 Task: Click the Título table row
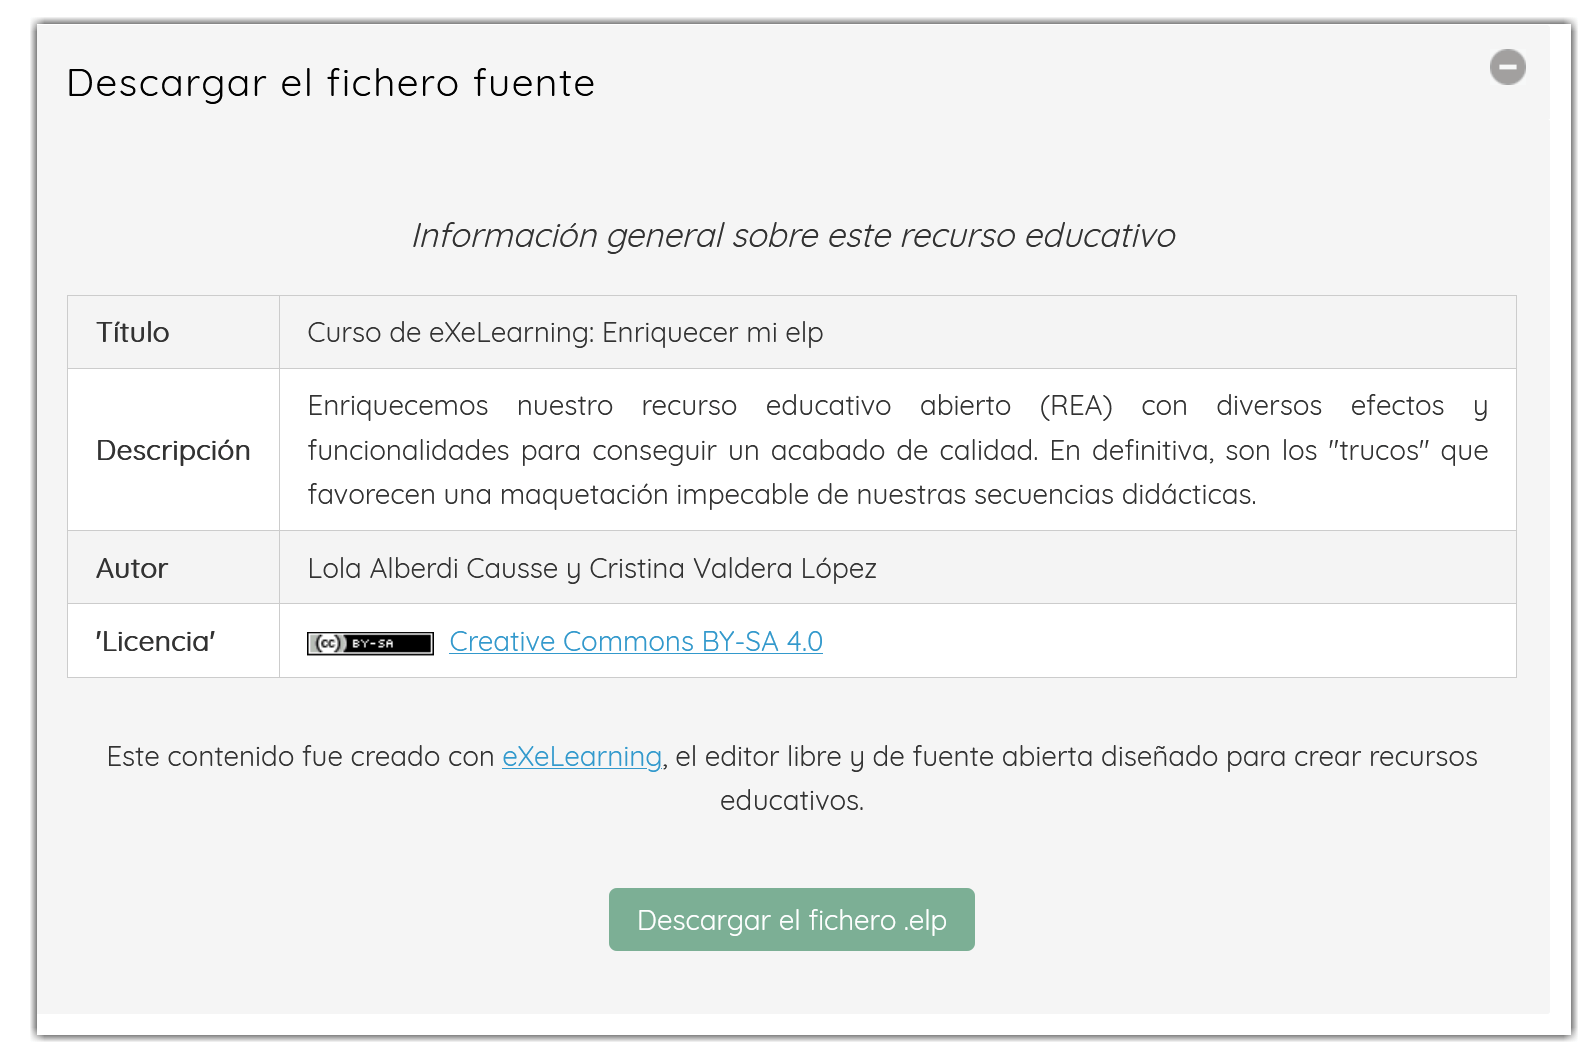tap(133, 332)
